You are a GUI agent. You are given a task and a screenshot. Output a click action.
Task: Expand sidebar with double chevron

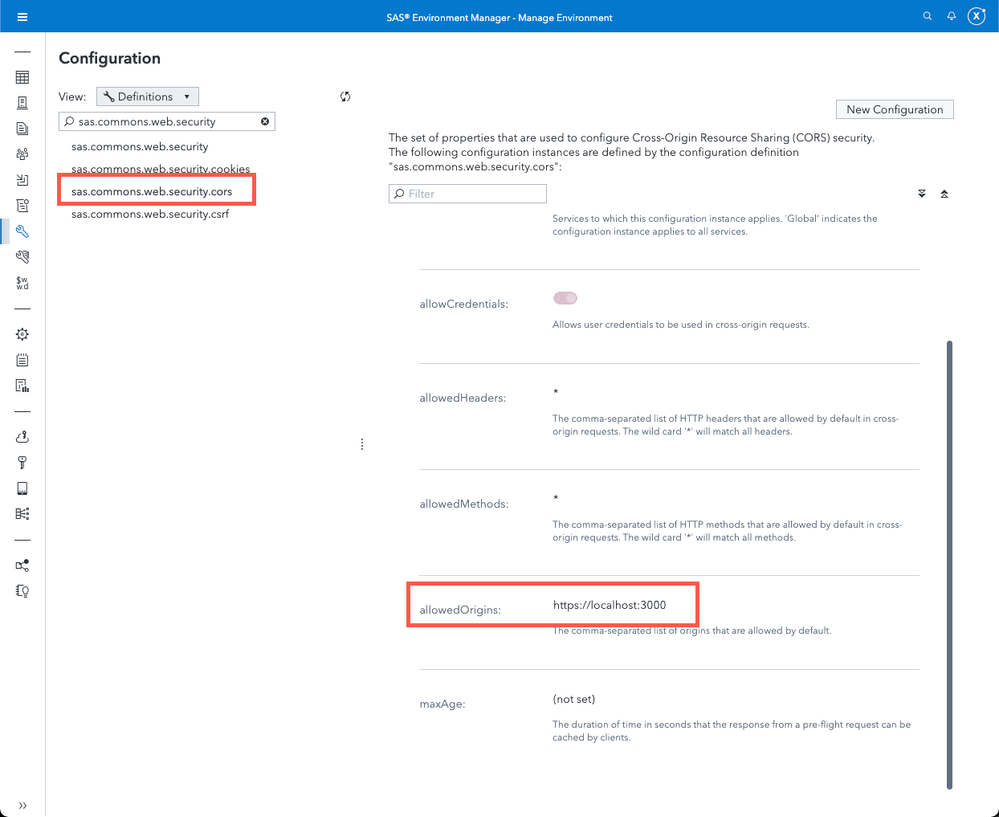[22, 806]
